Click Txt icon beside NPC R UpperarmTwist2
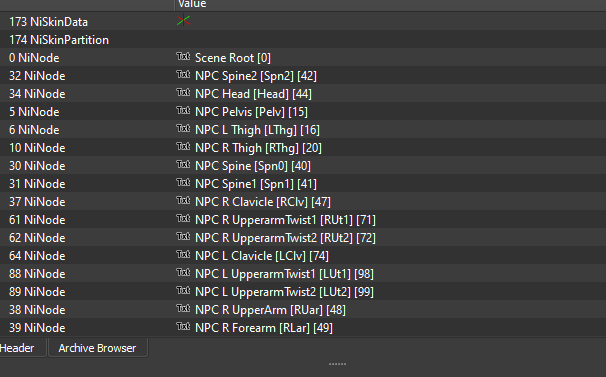 click(183, 237)
